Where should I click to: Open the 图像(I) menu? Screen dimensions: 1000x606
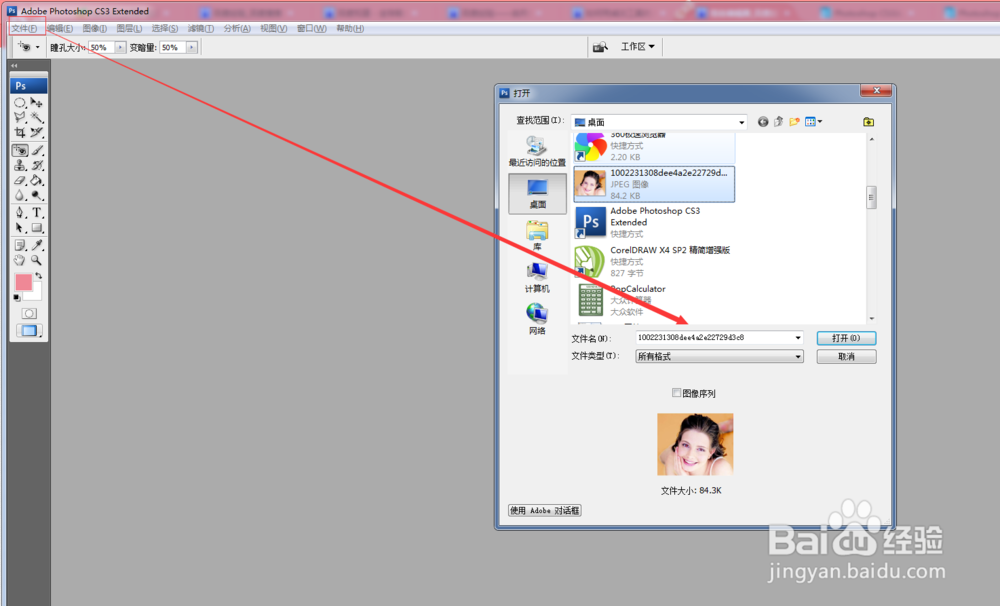pos(94,29)
